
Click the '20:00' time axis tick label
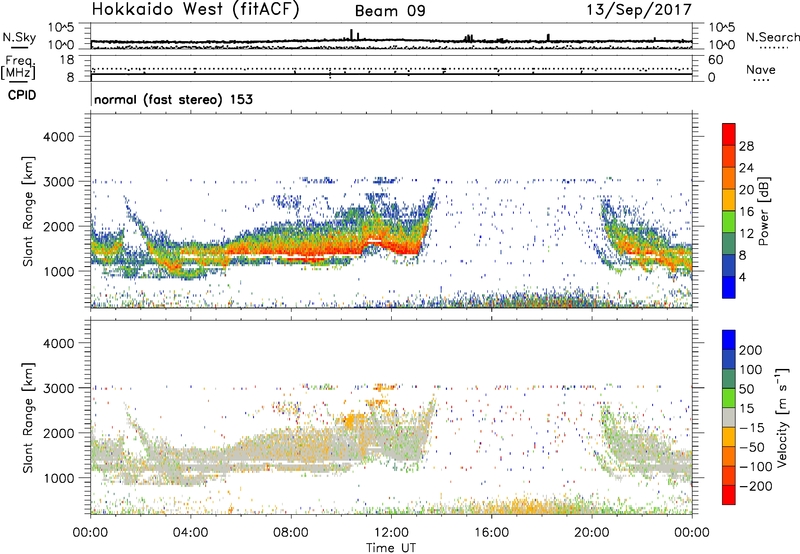point(592,533)
